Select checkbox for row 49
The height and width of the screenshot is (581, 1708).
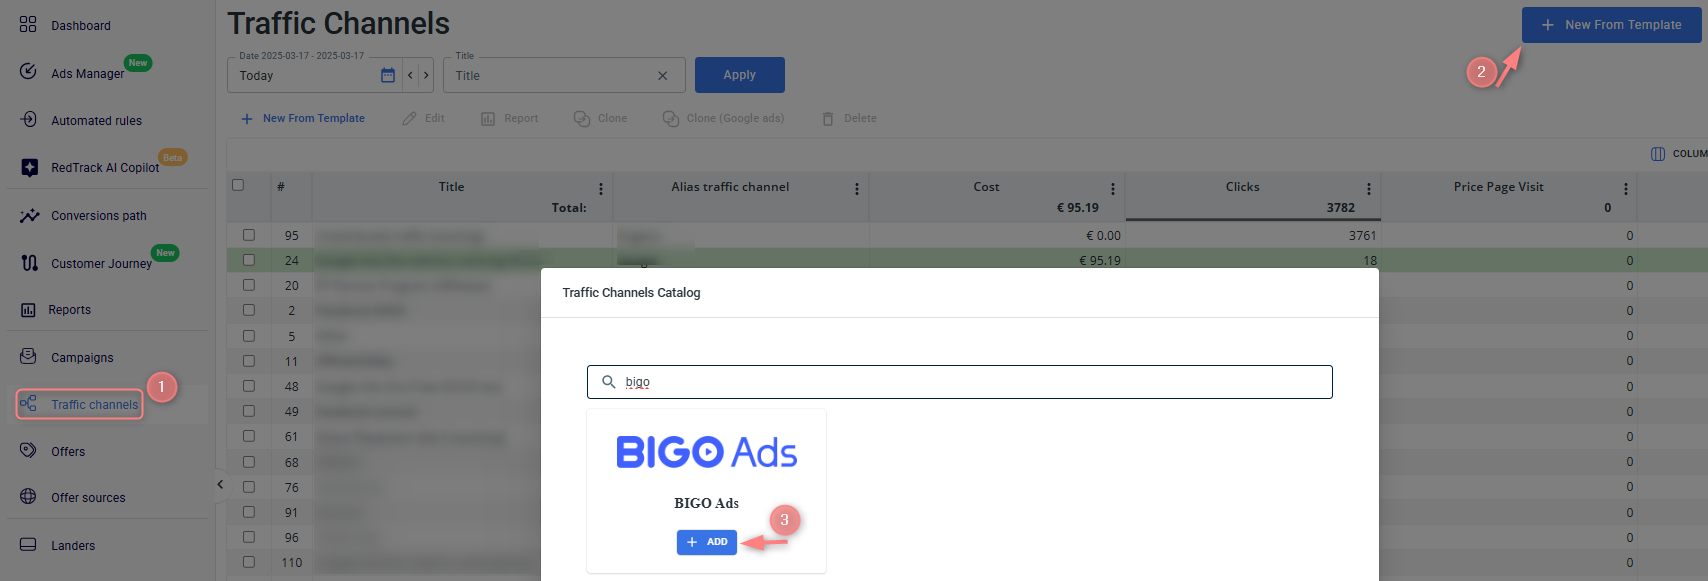[249, 411]
